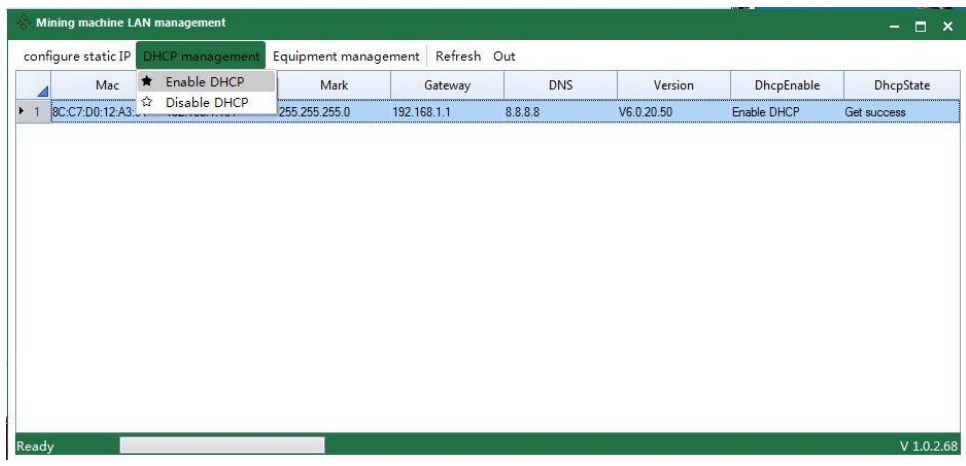Select the DhcpState cell showing Get success

[x=875, y=112]
